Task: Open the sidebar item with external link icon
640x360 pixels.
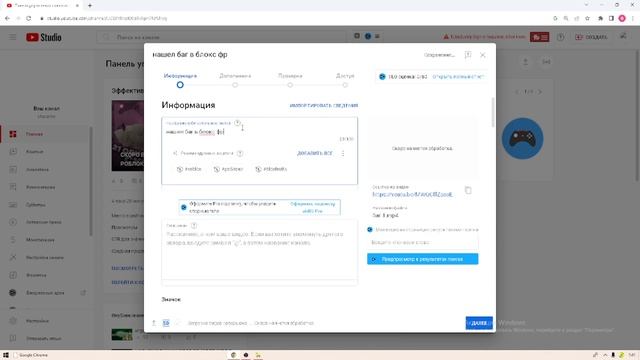Action: click(45, 293)
